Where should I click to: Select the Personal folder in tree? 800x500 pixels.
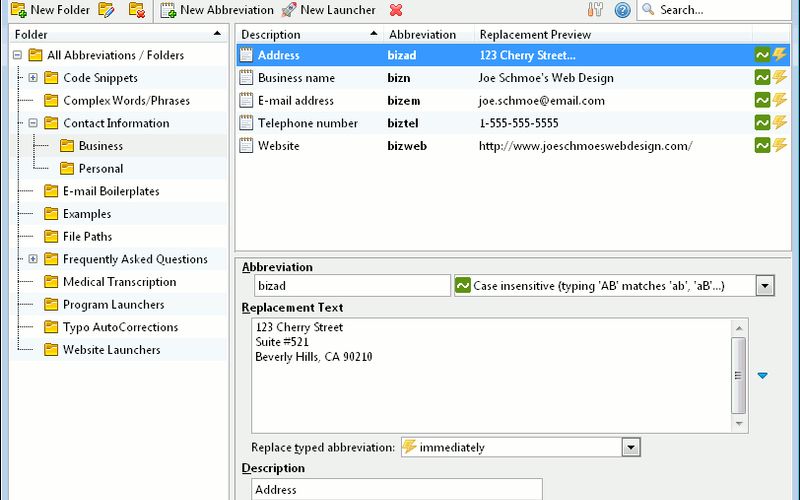(100, 169)
